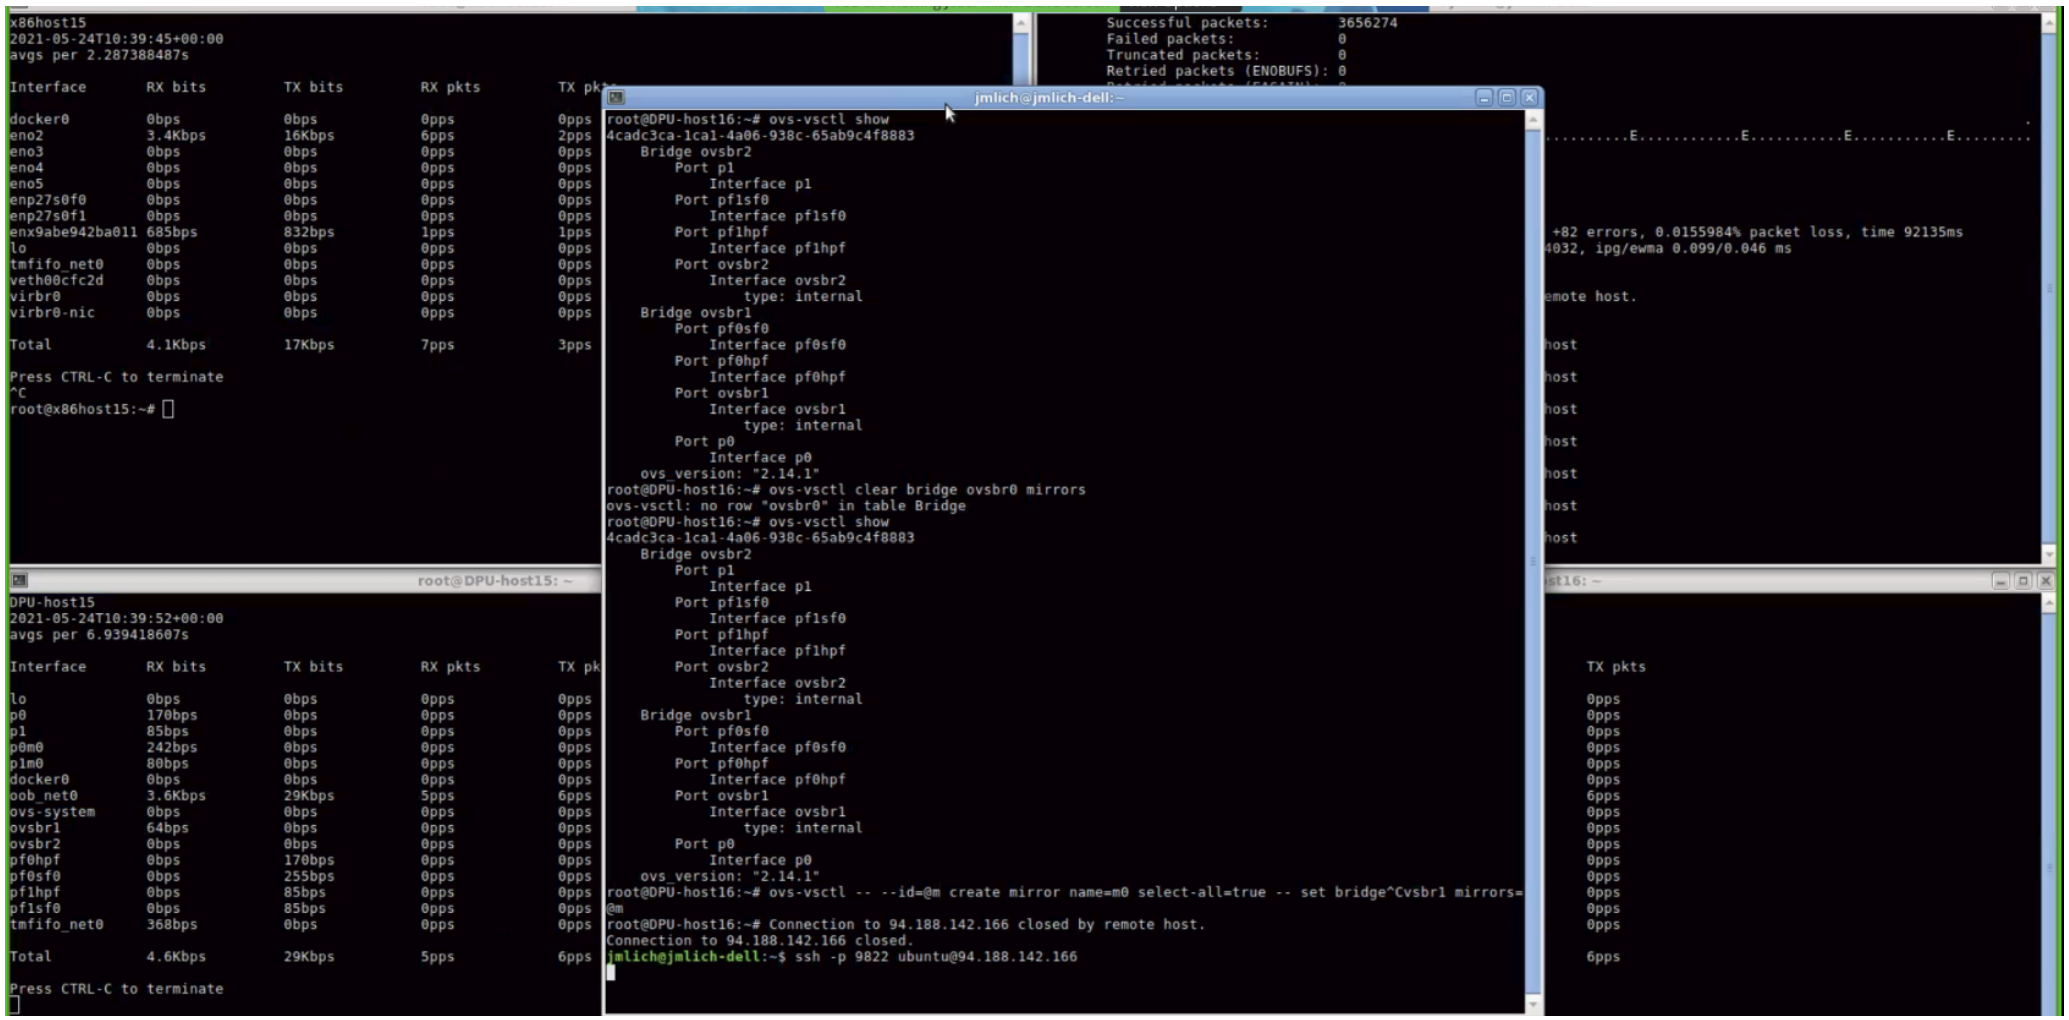This screenshot has width=2069, height=1020.
Task: Select the p1m0 interface name
Action: click(x=27, y=764)
